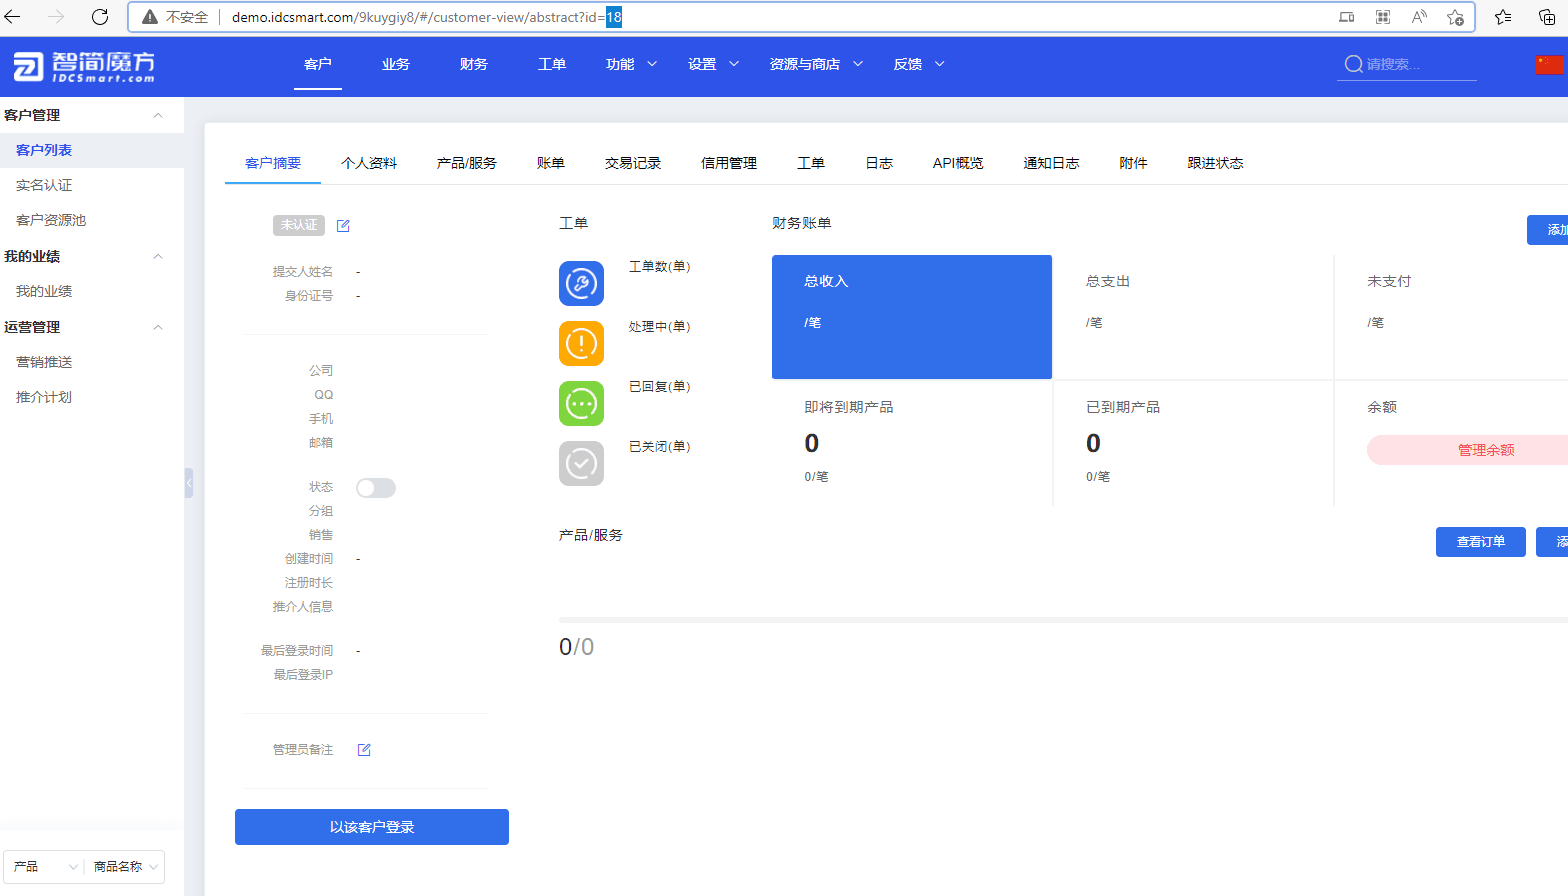Toggle the 状态 switch
This screenshot has height=896, width=1568.
(376, 488)
